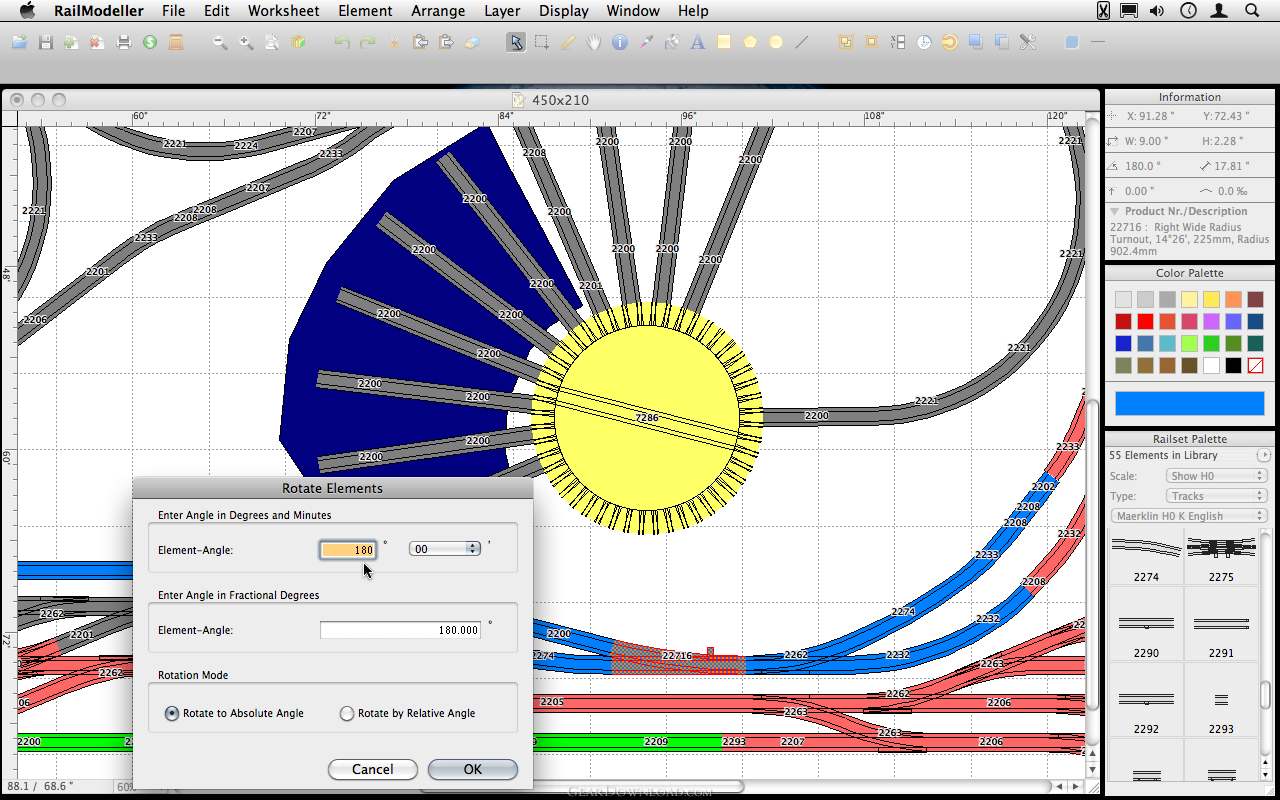The height and width of the screenshot is (800, 1280).
Task: Select Rotate to Absolute Angle radio button
Action: click(x=172, y=713)
